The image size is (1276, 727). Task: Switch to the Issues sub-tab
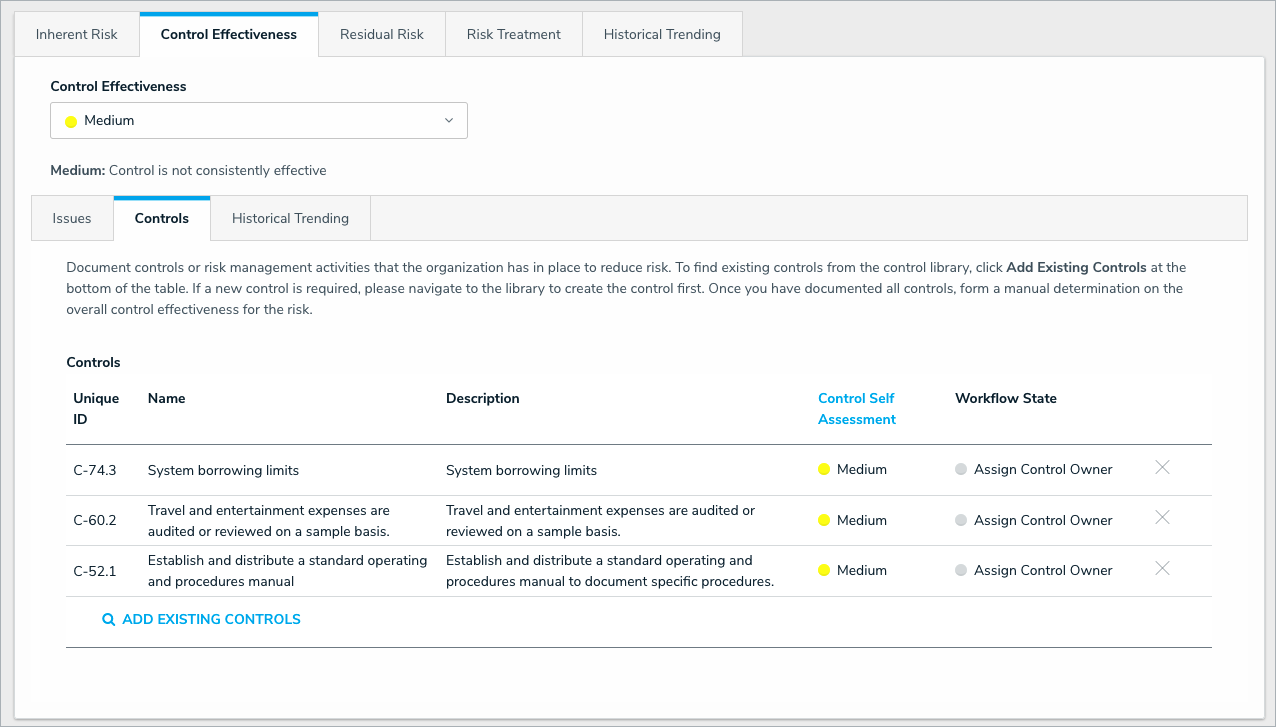click(x=72, y=219)
